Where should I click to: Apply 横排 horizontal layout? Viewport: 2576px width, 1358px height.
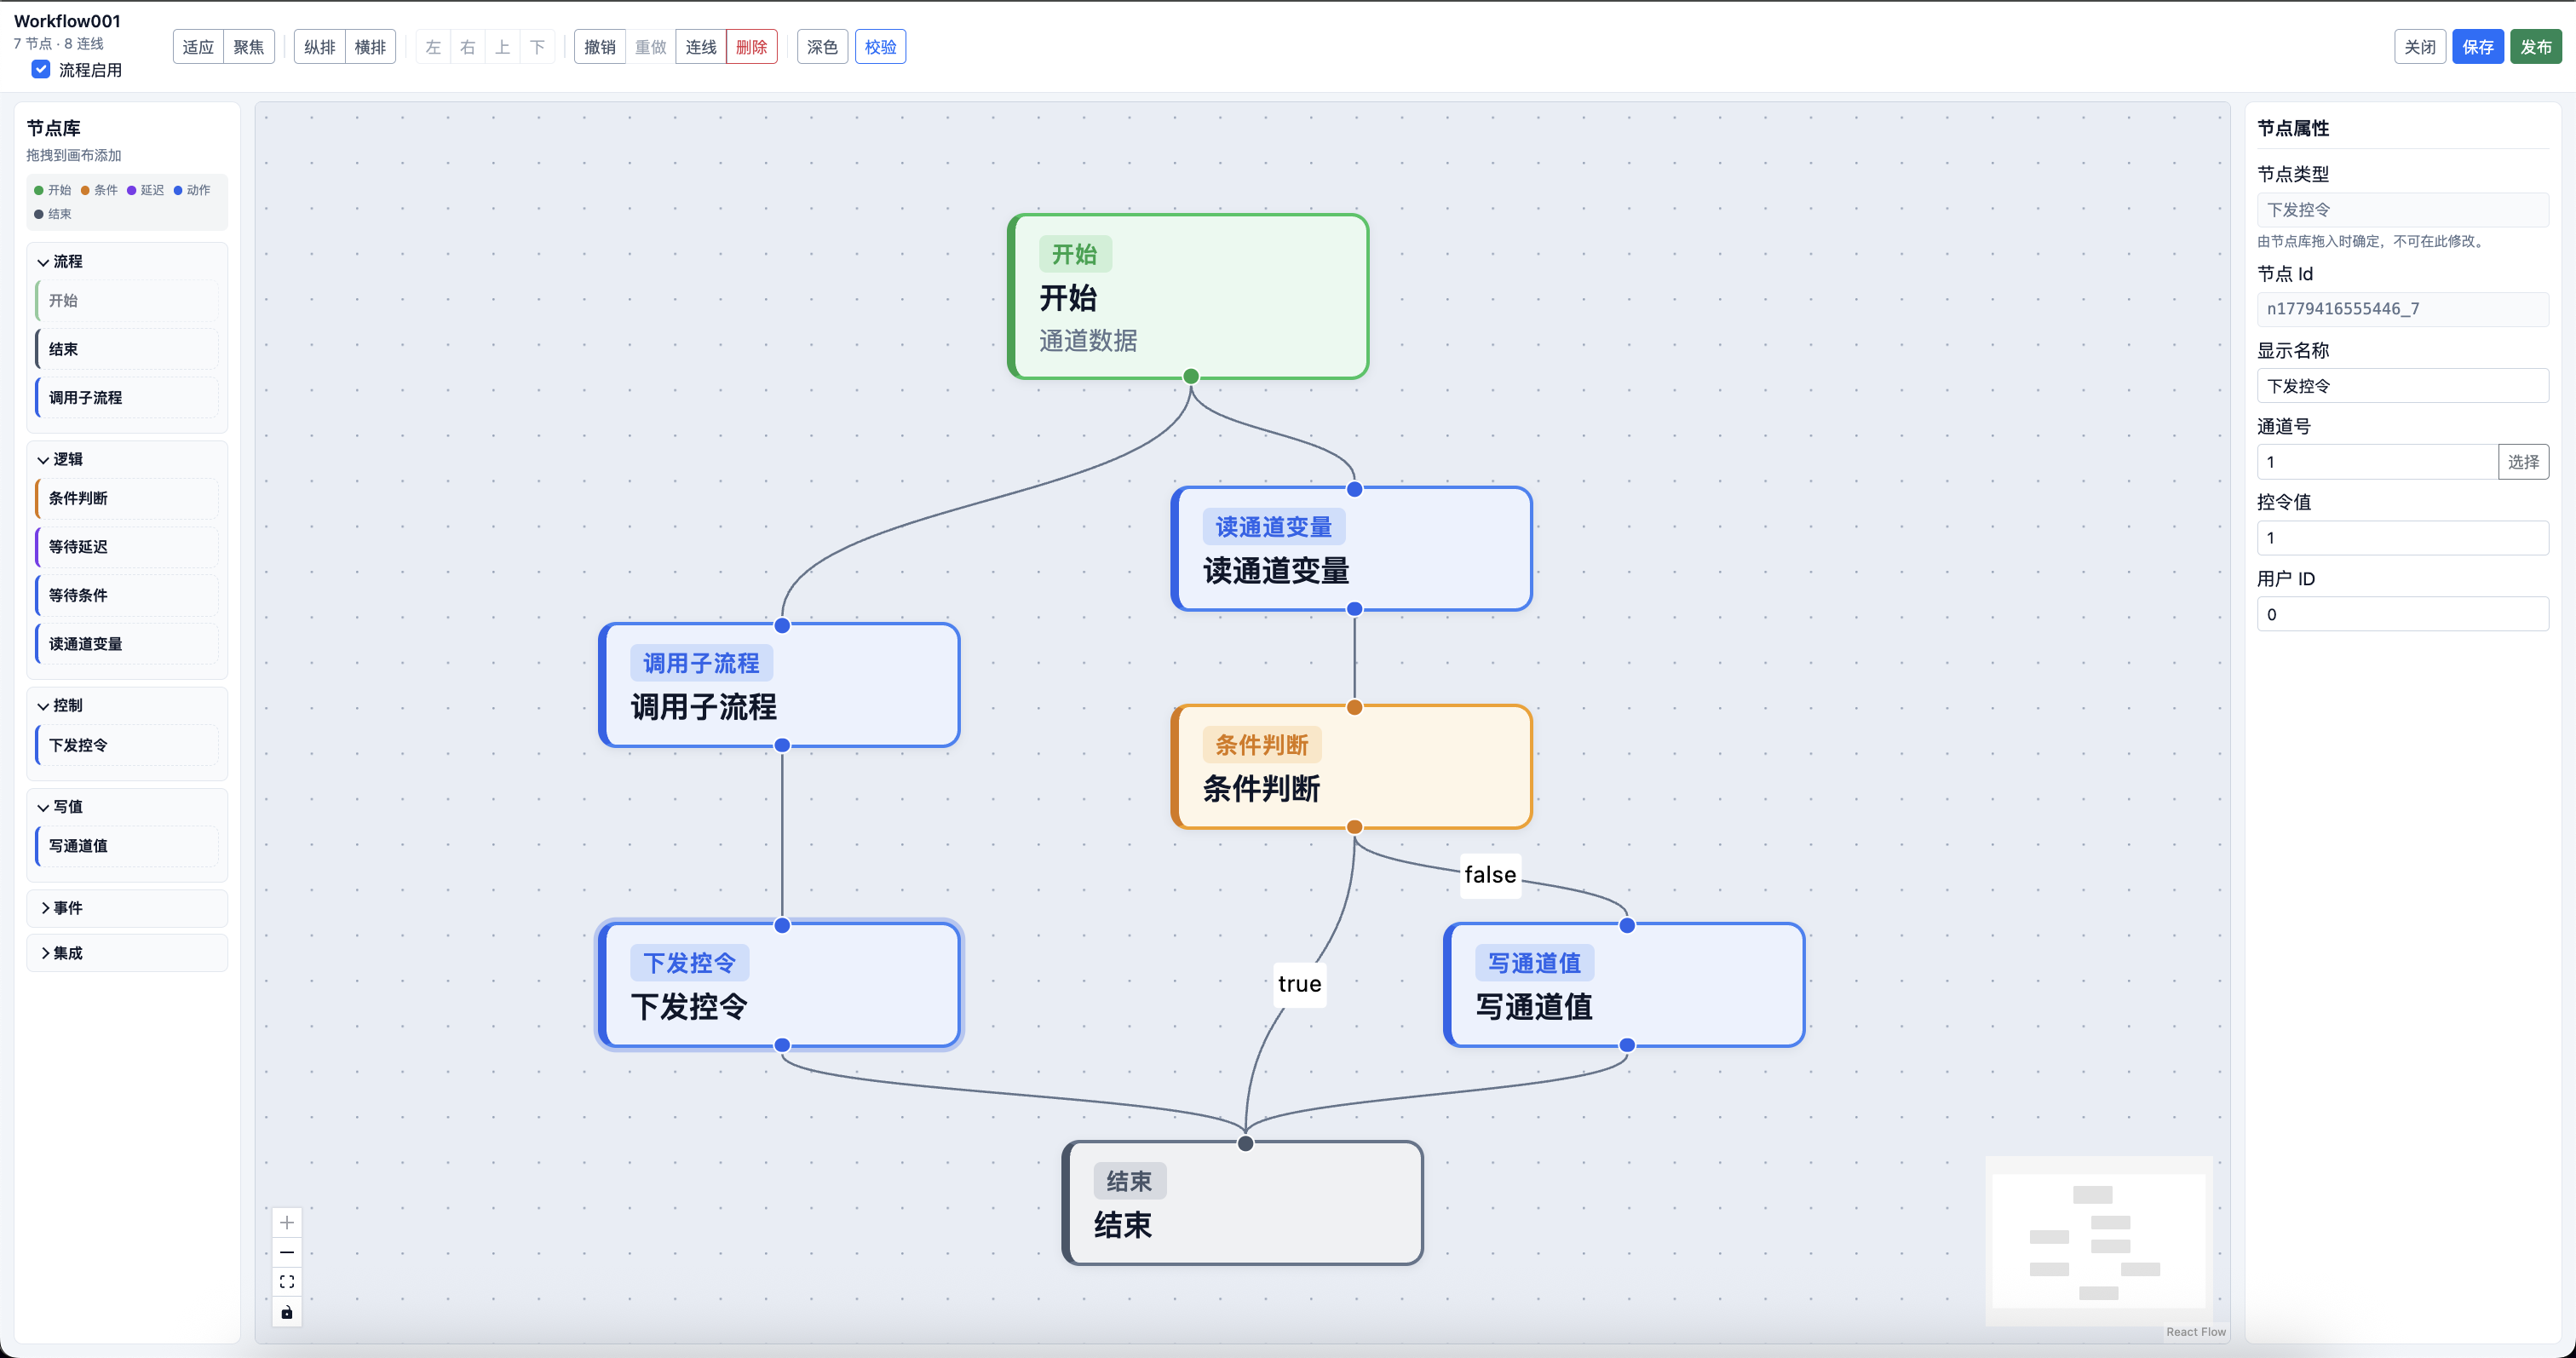tap(370, 47)
